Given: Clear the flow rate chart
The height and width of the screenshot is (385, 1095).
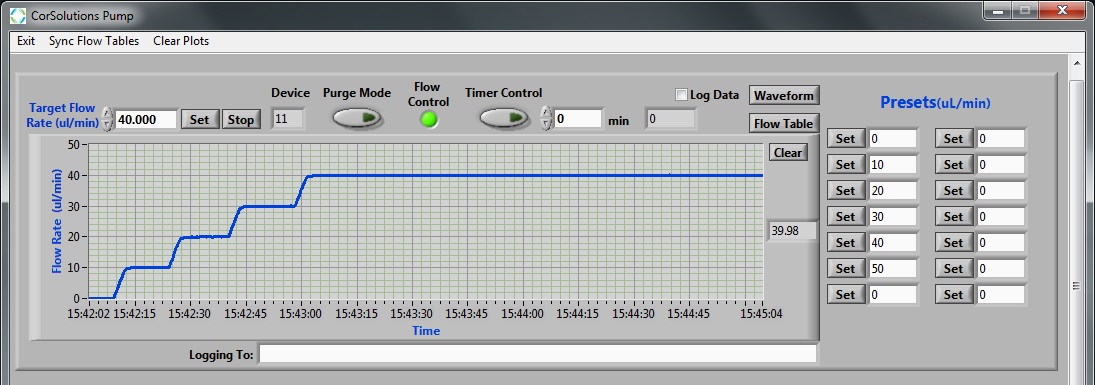Looking at the screenshot, I should [788, 152].
